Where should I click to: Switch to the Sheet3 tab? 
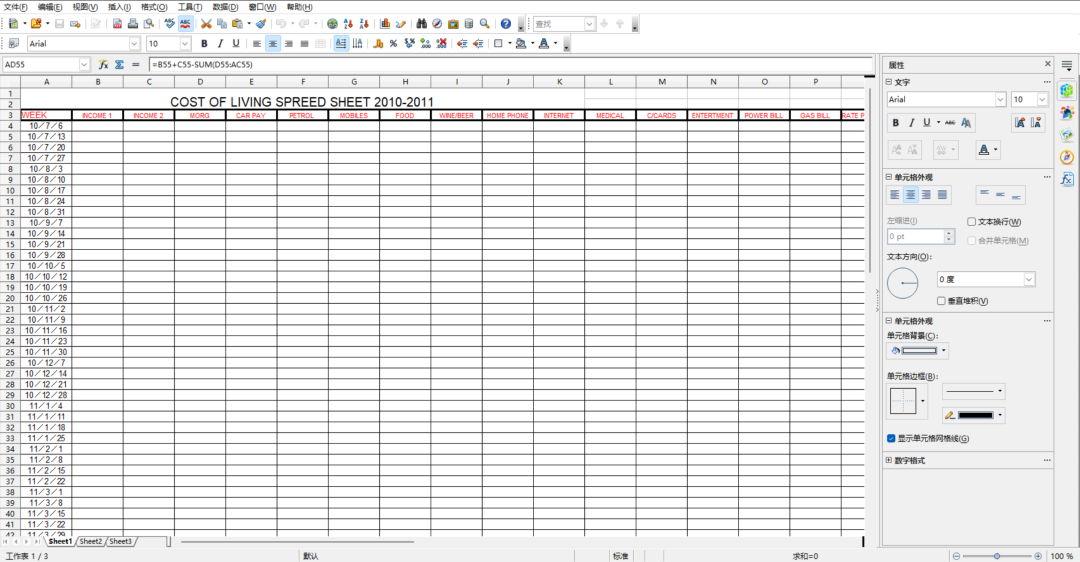point(121,541)
